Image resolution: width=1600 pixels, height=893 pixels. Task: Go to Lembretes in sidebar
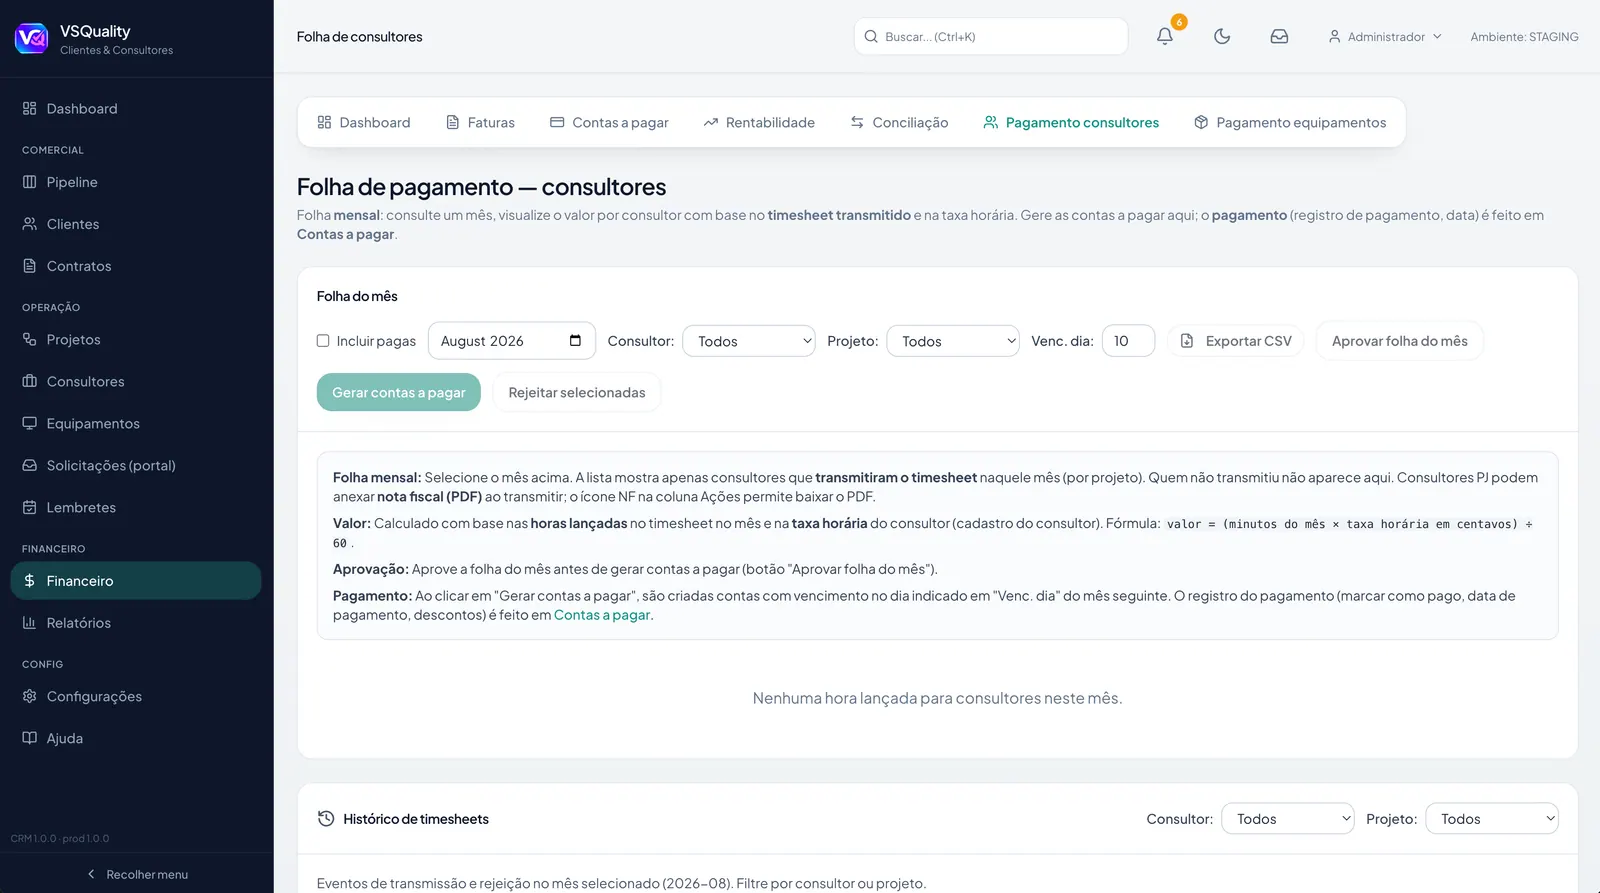click(136, 508)
